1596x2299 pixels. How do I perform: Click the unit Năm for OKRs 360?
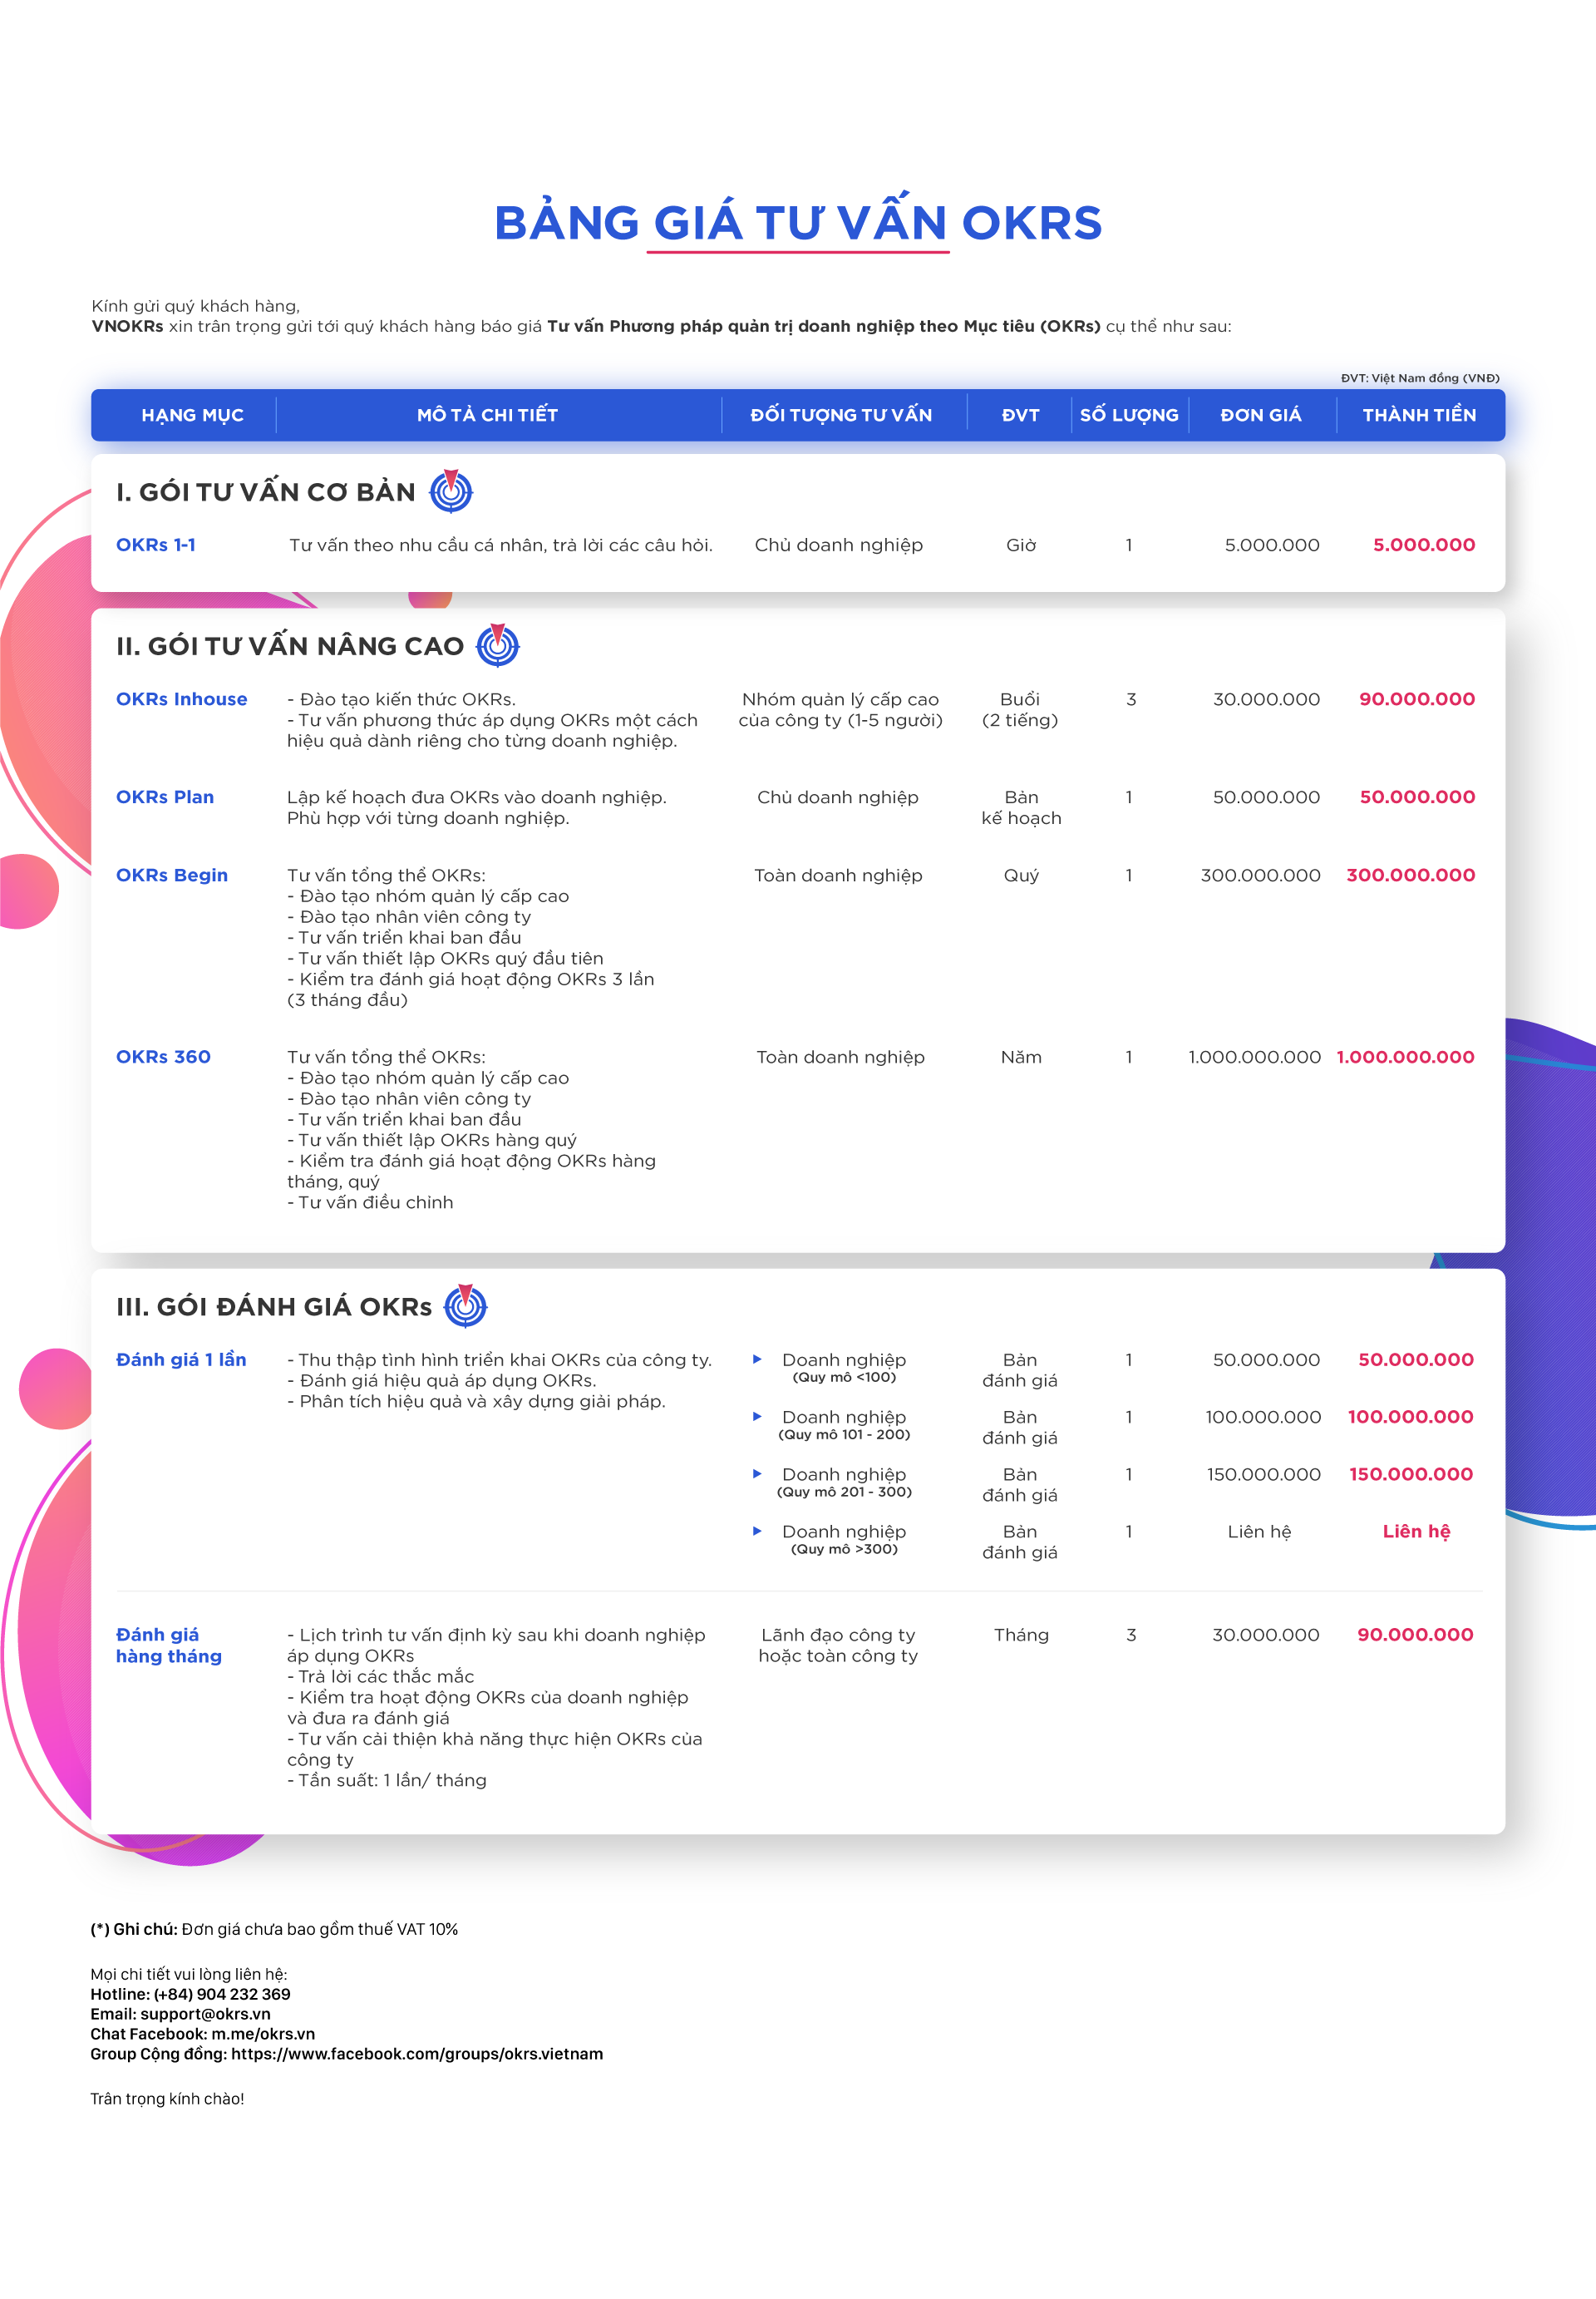click(x=1021, y=1057)
